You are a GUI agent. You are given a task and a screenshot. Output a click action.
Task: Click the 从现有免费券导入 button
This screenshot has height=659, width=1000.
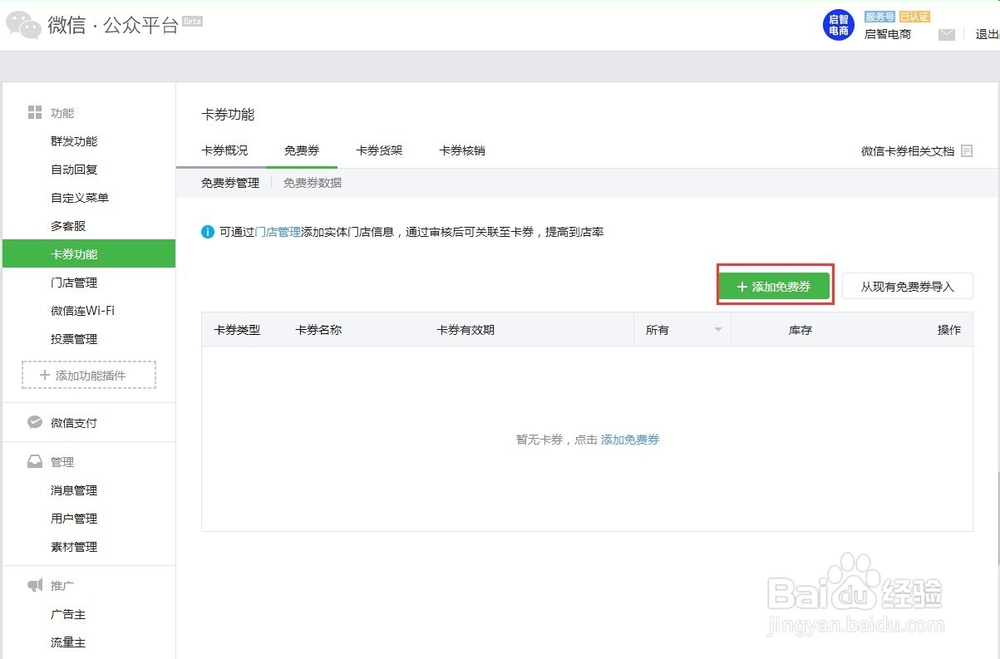[908, 285]
